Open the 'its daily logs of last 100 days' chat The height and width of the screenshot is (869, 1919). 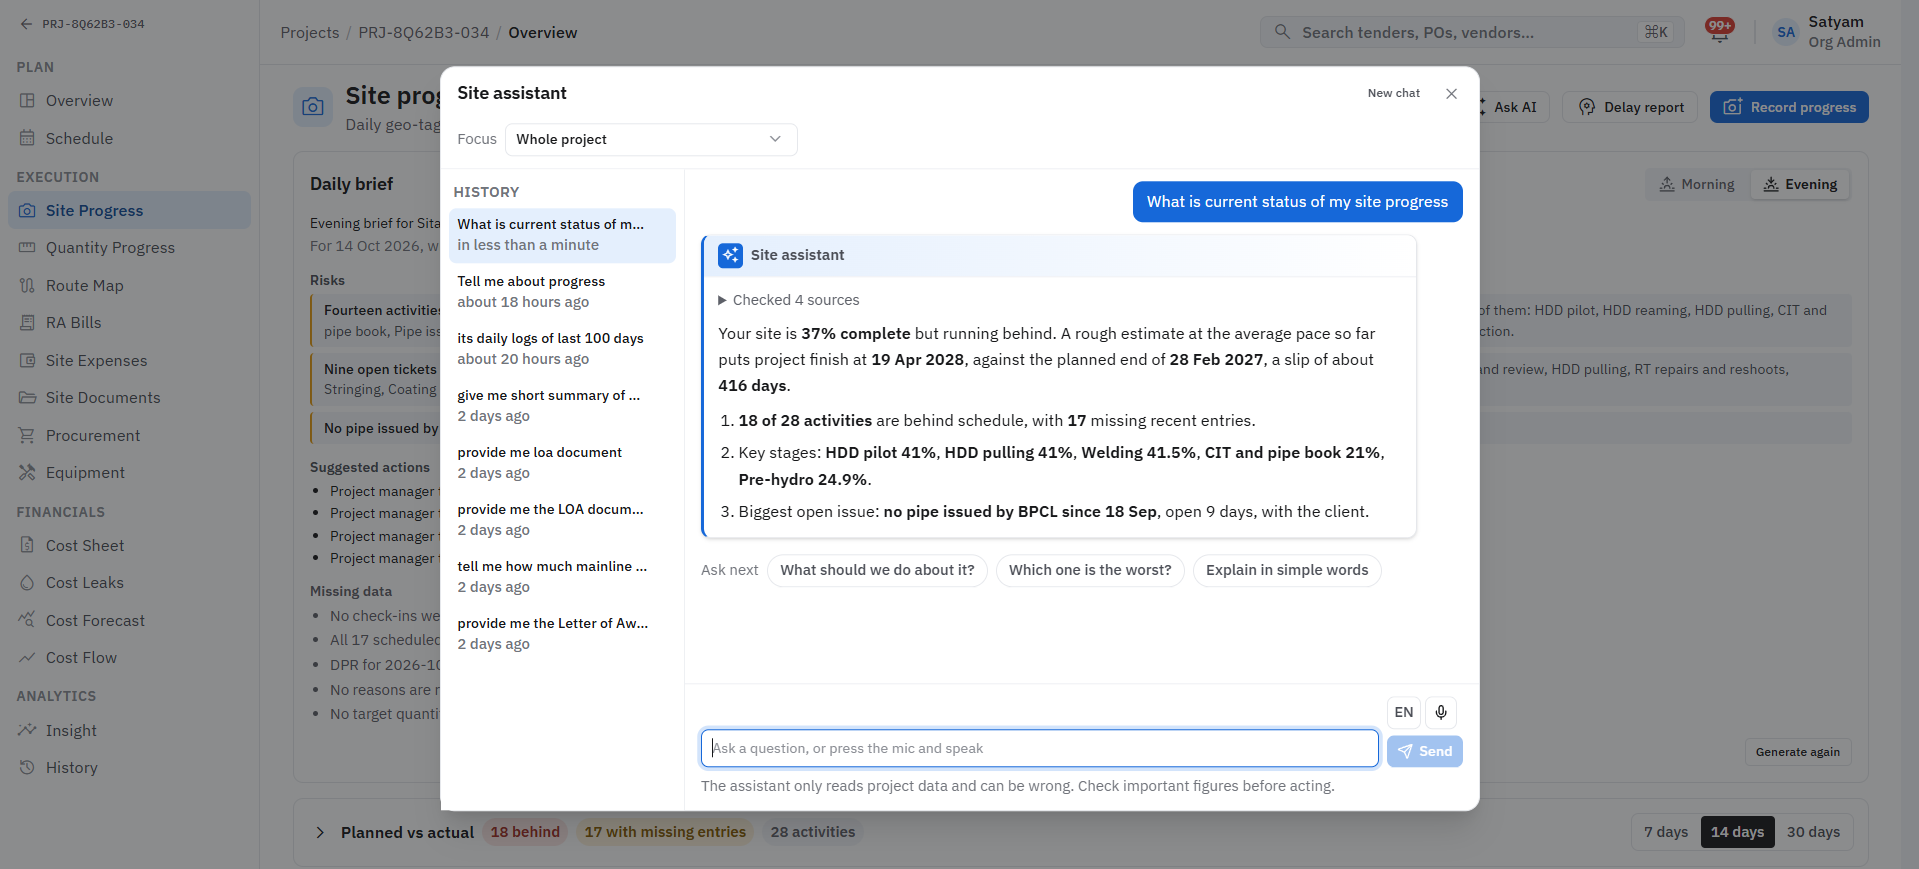coord(562,349)
